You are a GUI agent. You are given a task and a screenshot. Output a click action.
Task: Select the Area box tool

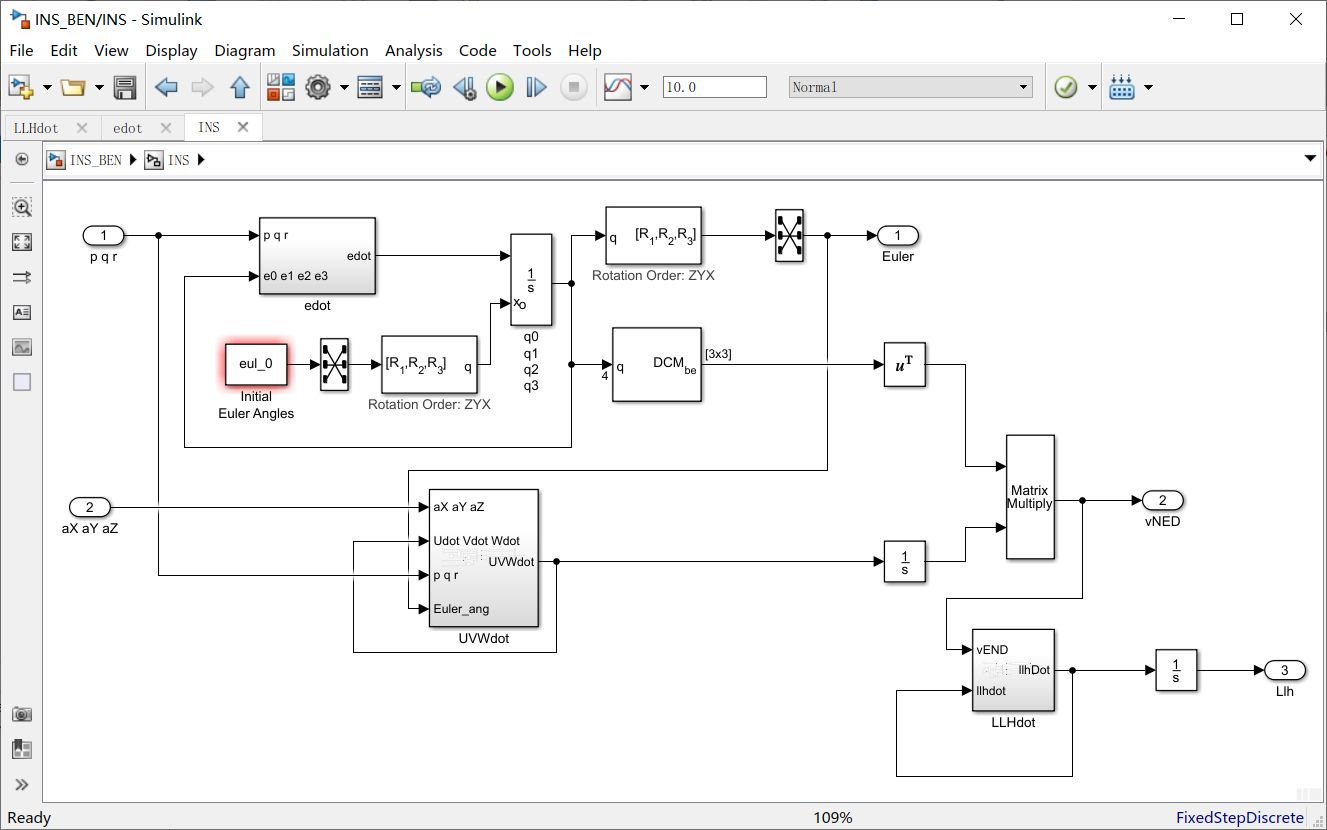22,382
